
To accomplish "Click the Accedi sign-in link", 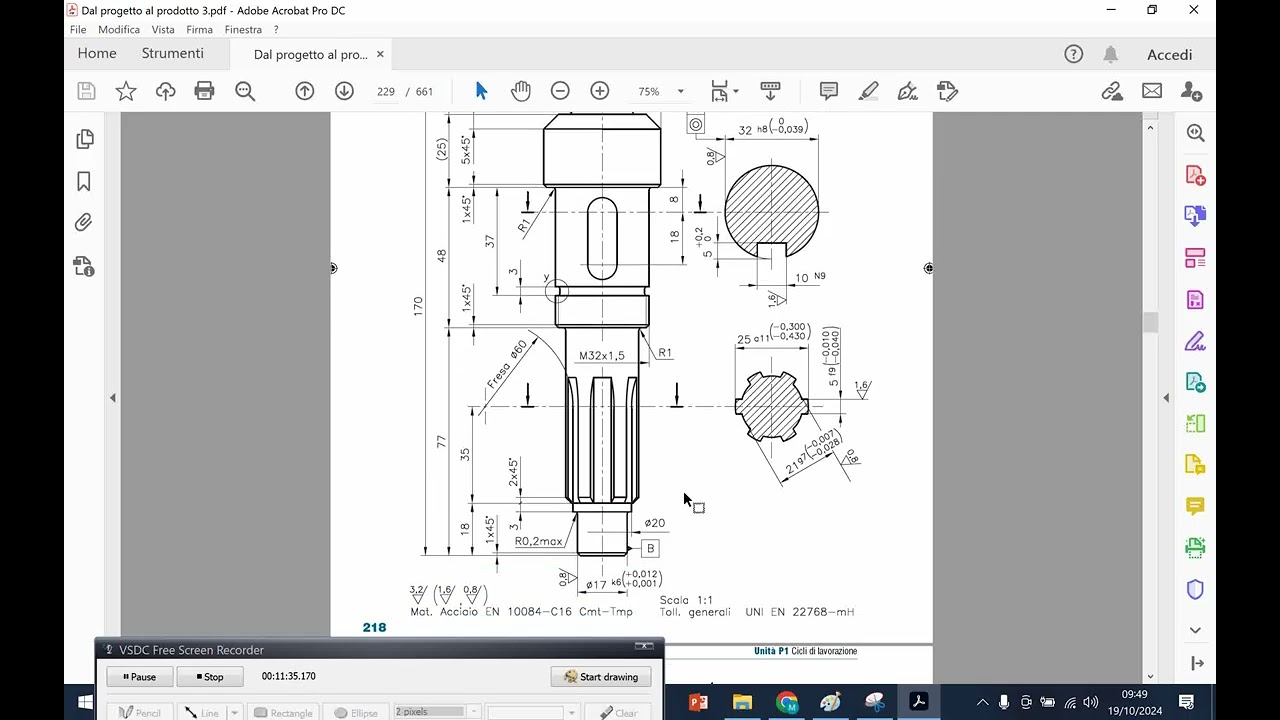I will 1170,55.
